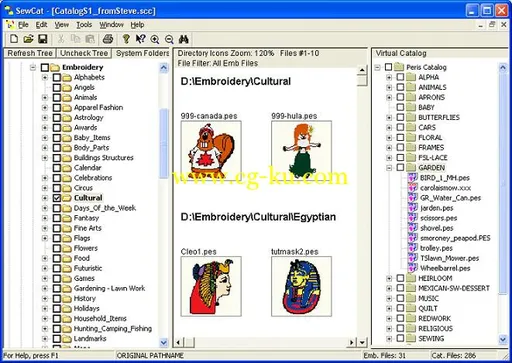Print using the printer toolbar icon
Image resolution: width=512 pixels, height=363 pixels.
(x=108, y=39)
